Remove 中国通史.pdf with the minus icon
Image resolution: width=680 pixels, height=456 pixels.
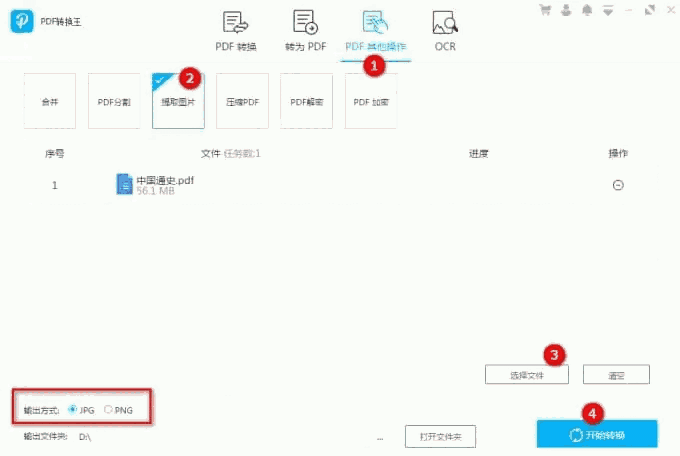[618, 185]
